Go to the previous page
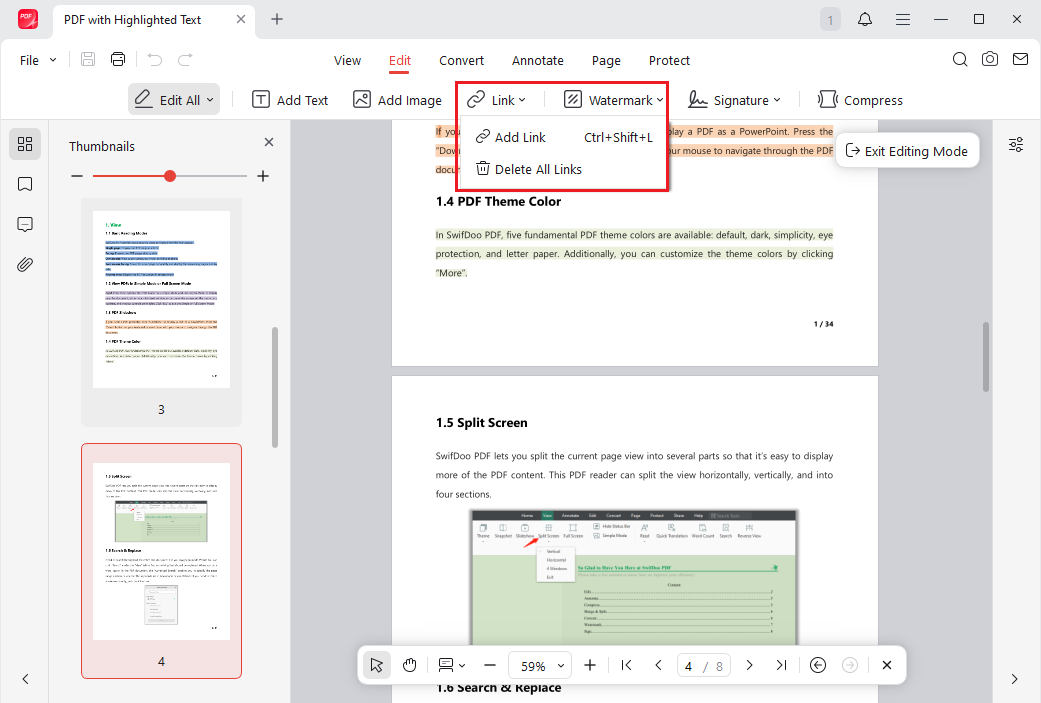 658,665
